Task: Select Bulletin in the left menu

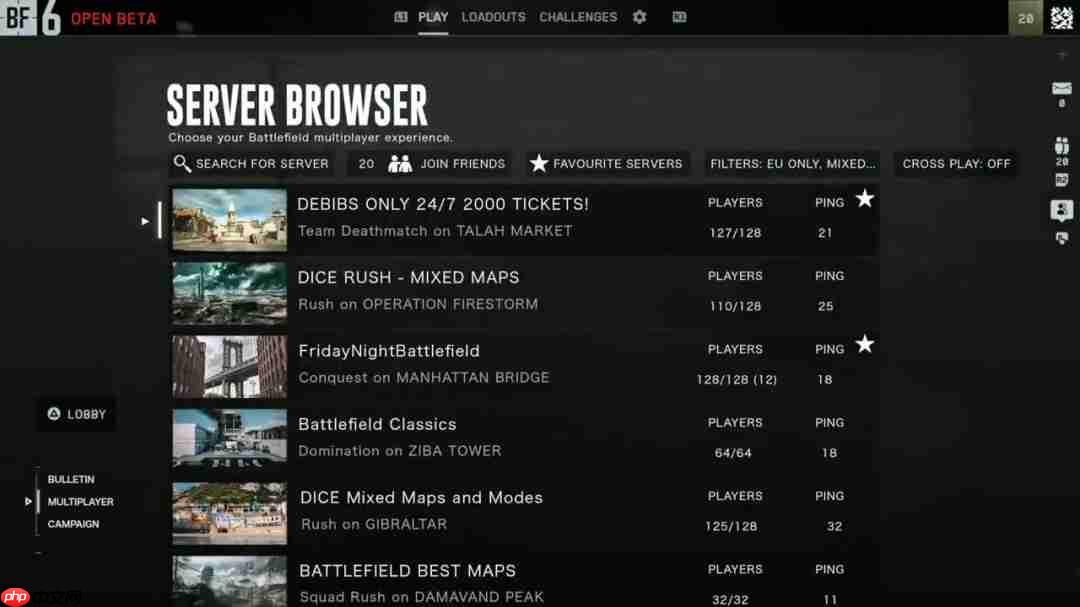Action: 71,479
